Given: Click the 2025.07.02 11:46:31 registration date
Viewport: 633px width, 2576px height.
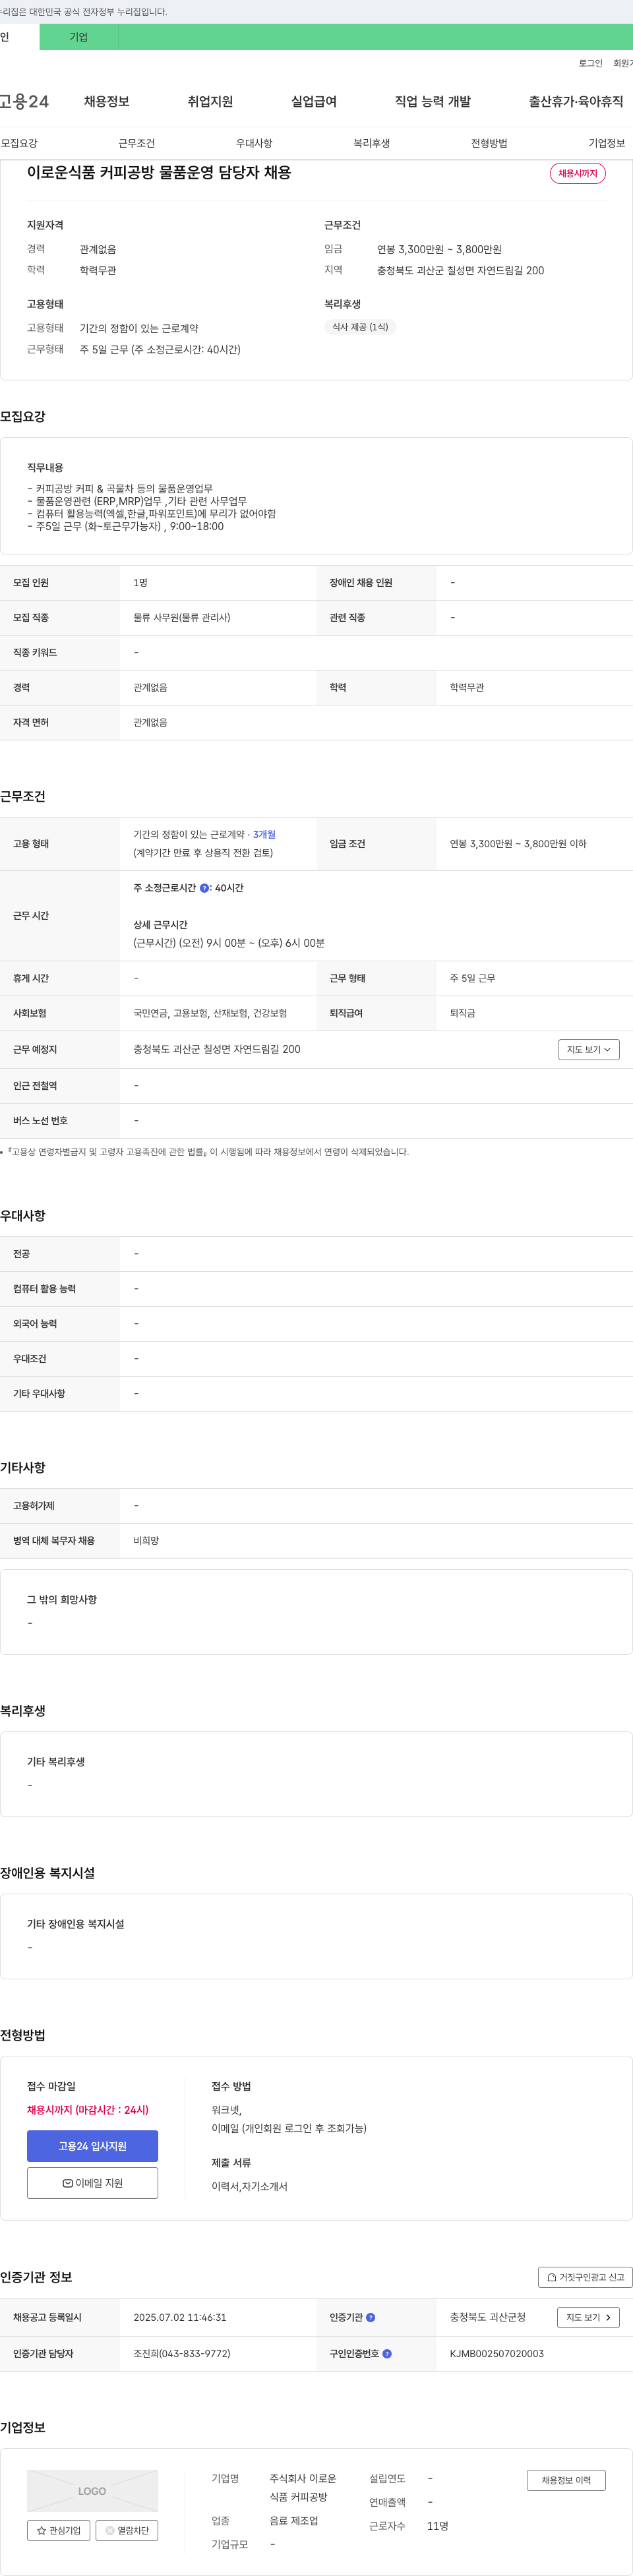Looking at the screenshot, I should (x=180, y=2317).
